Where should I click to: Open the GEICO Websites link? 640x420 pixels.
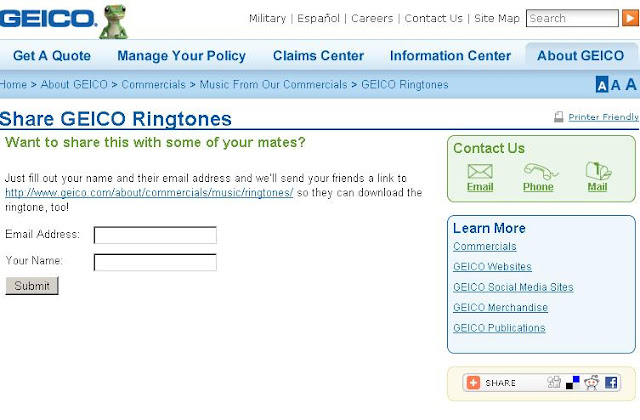pos(492,267)
